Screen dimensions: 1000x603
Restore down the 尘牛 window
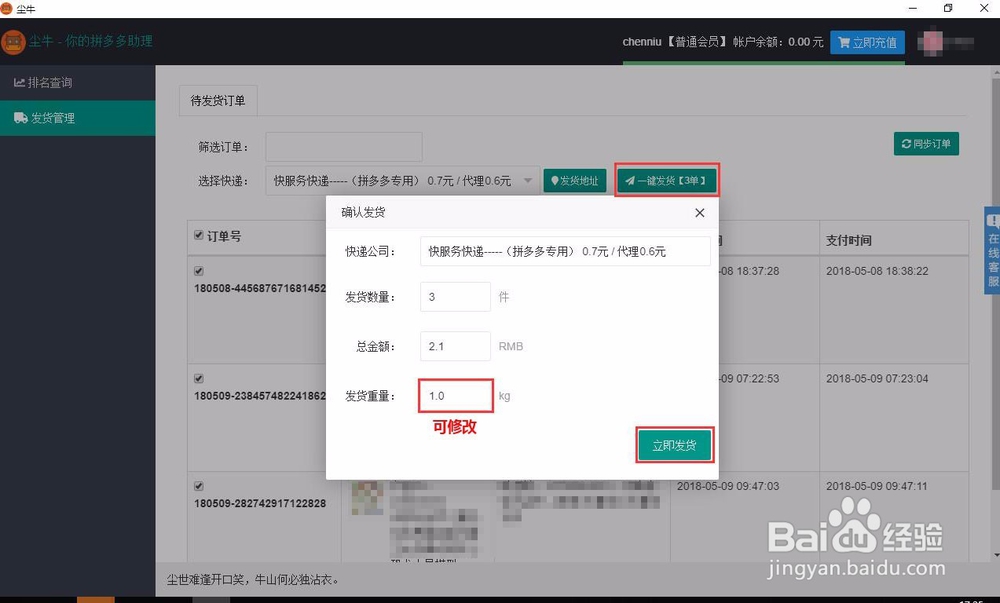[x=948, y=8]
